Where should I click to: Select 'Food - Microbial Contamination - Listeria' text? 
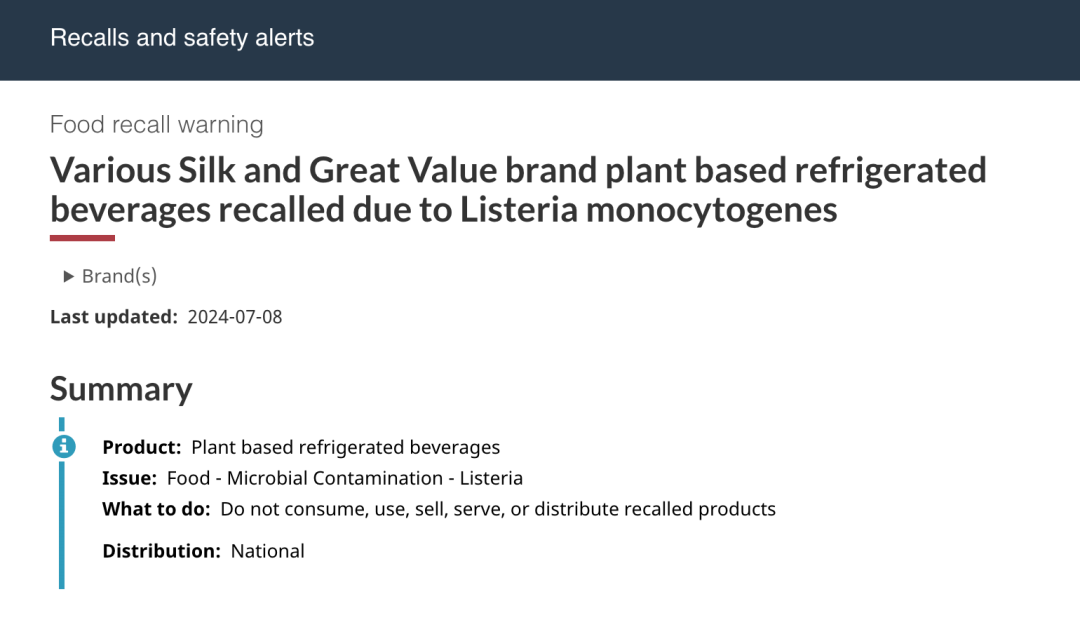(x=345, y=478)
